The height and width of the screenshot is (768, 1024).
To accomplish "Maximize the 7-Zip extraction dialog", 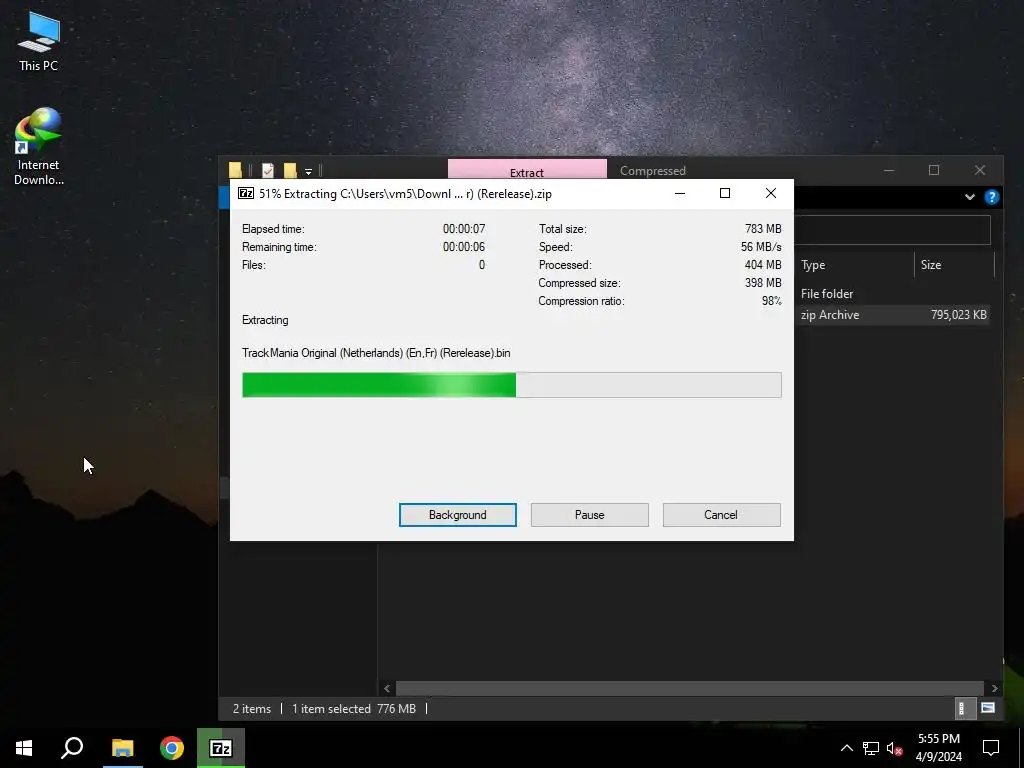I will tap(725, 193).
